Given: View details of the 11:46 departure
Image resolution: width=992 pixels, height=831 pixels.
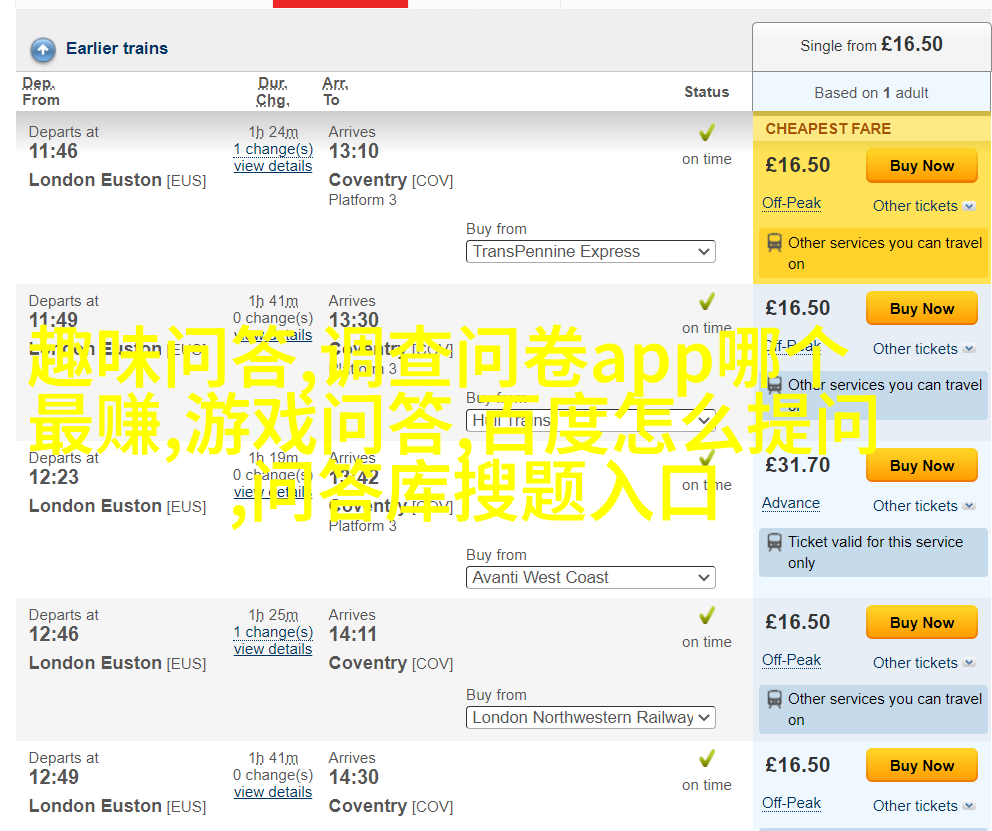Looking at the screenshot, I should 273,166.
